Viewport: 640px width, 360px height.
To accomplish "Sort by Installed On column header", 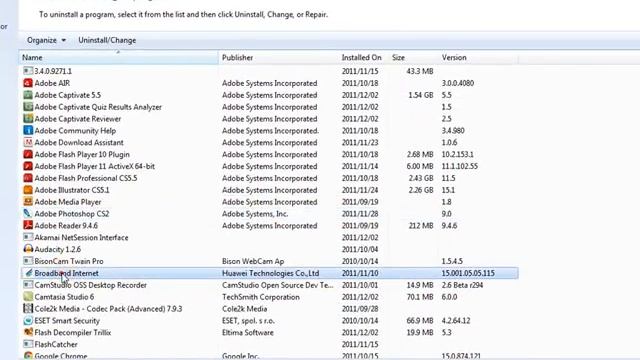I will click(364, 58).
